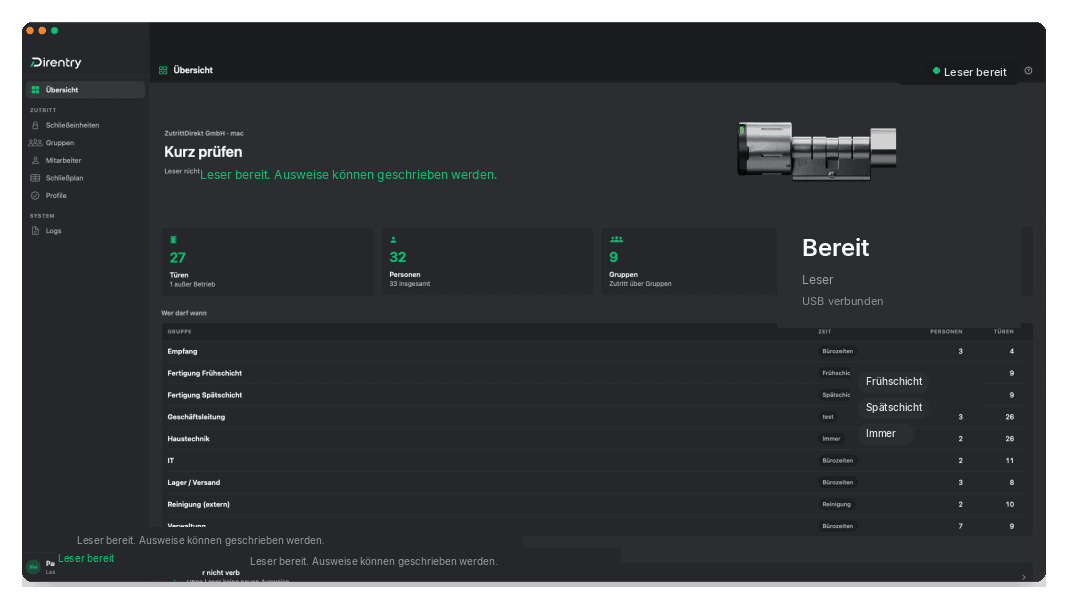Open the Lager / Versand group row
The width and height of the screenshot is (1068, 604).
click(x=597, y=482)
